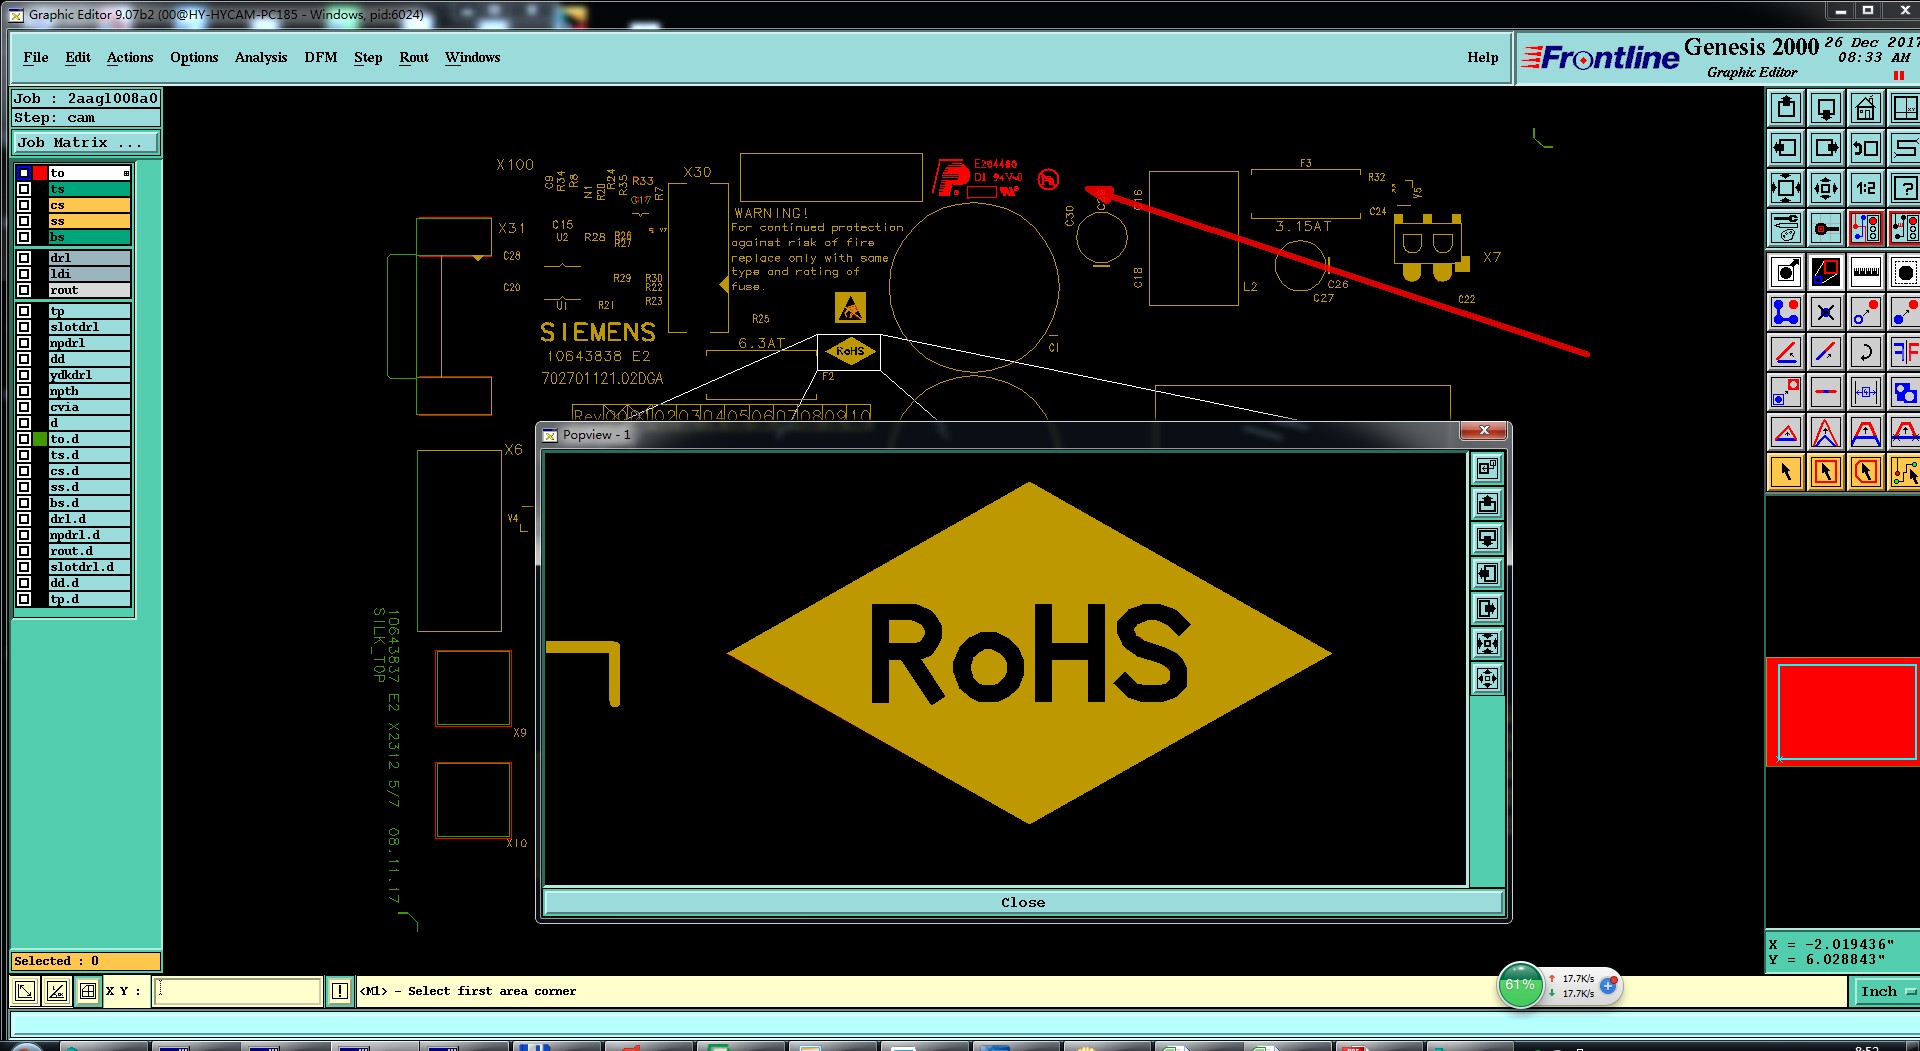Click the zoom out (shrink arrows) icon
1920x1051 pixels.
tap(1826, 188)
